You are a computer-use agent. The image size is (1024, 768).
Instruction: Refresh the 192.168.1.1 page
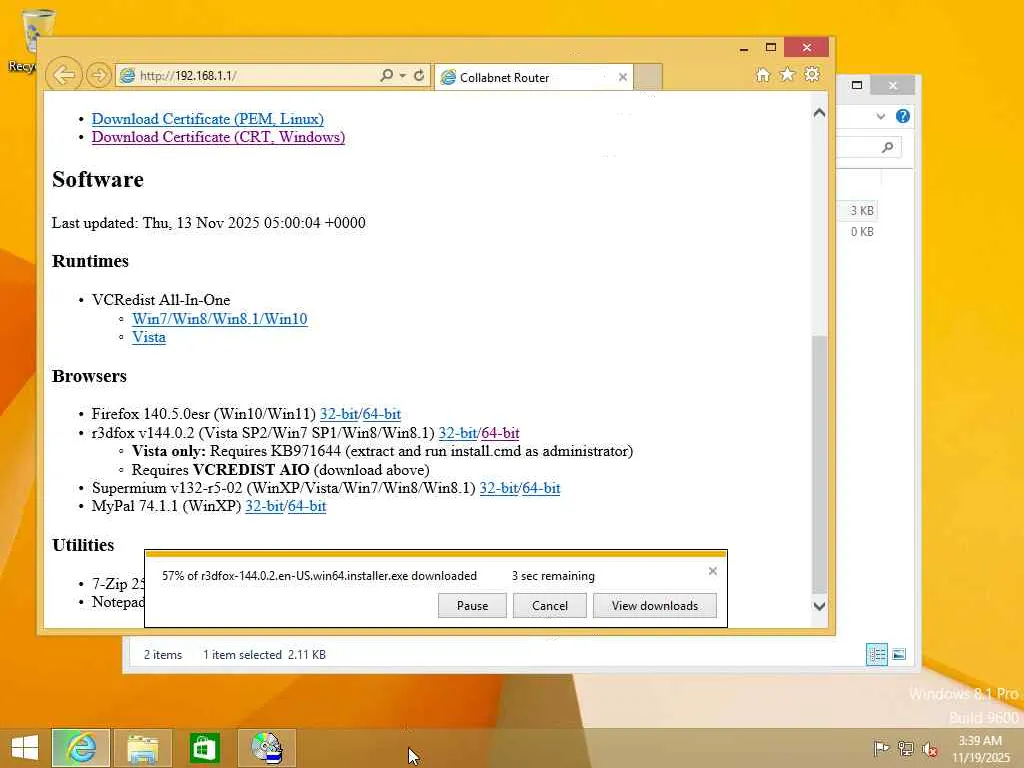pyautogui.click(x=419, y=76)
